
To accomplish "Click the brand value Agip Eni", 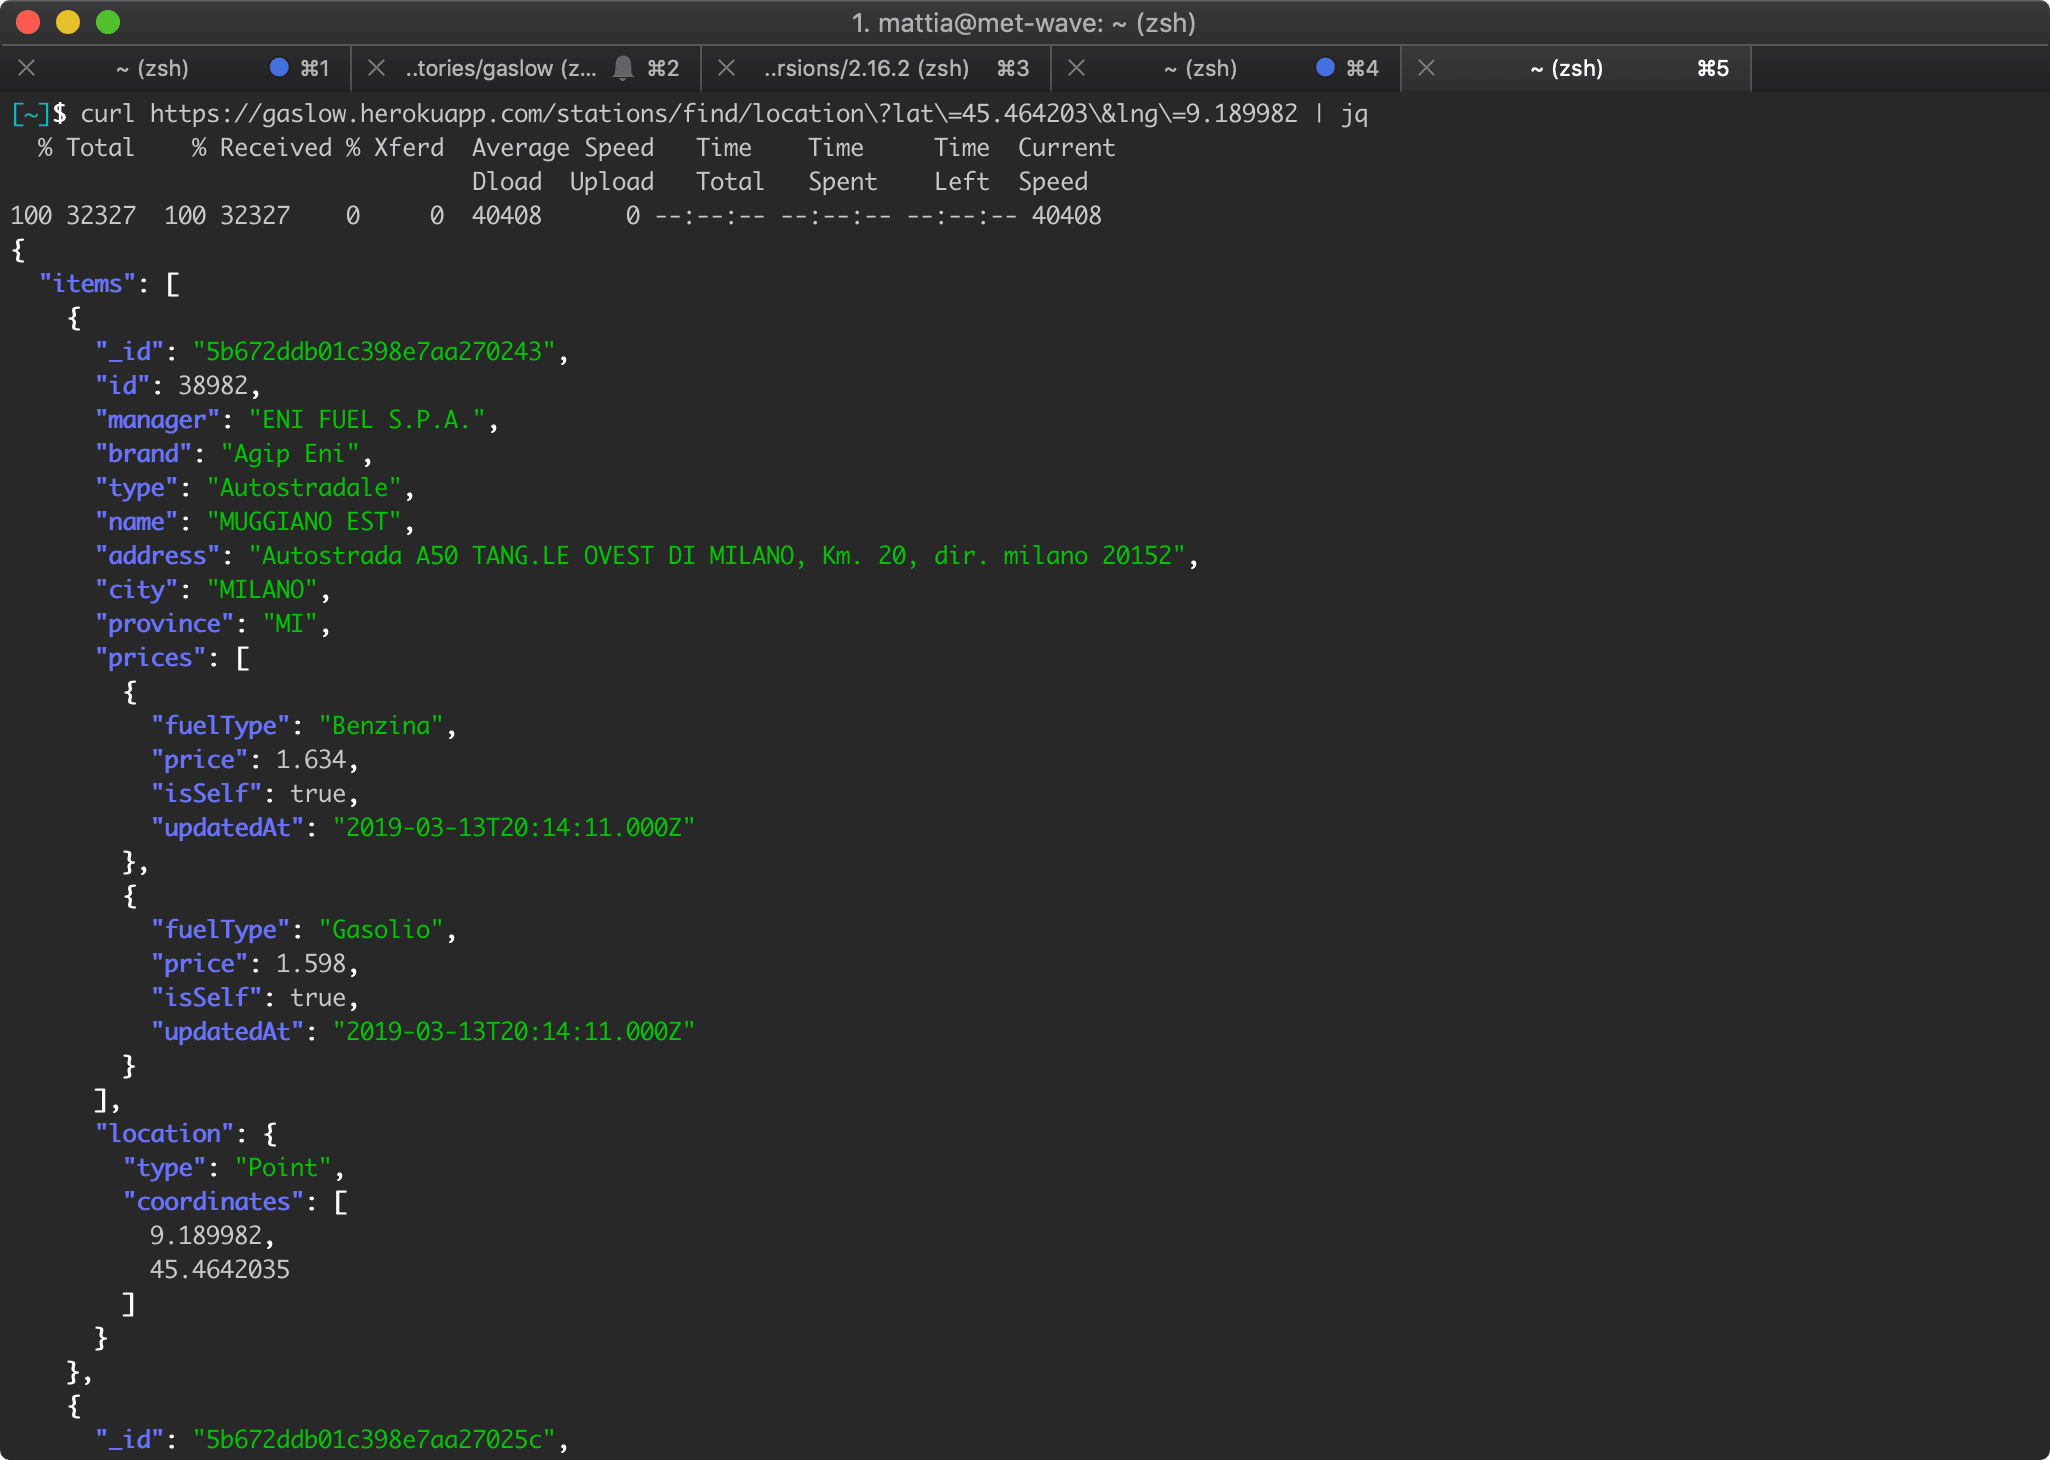I will coord(290,454).
